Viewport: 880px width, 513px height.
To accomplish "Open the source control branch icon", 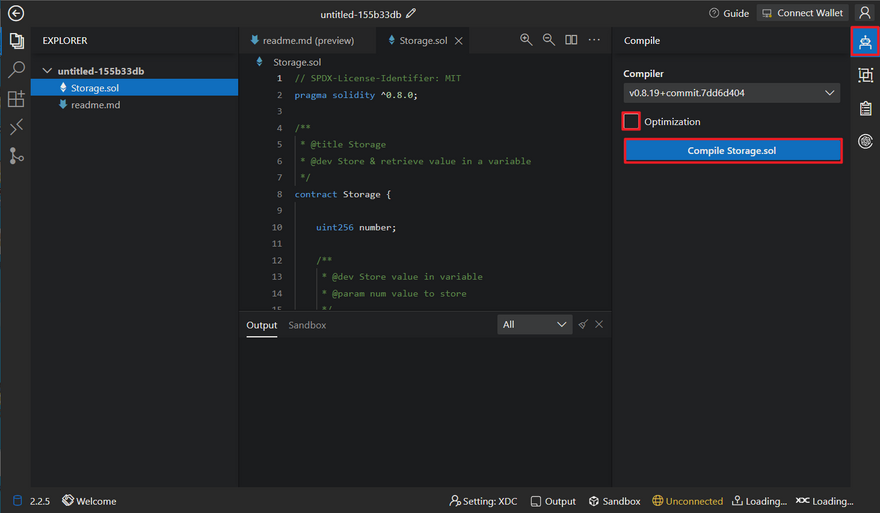I will pos(16,155).
